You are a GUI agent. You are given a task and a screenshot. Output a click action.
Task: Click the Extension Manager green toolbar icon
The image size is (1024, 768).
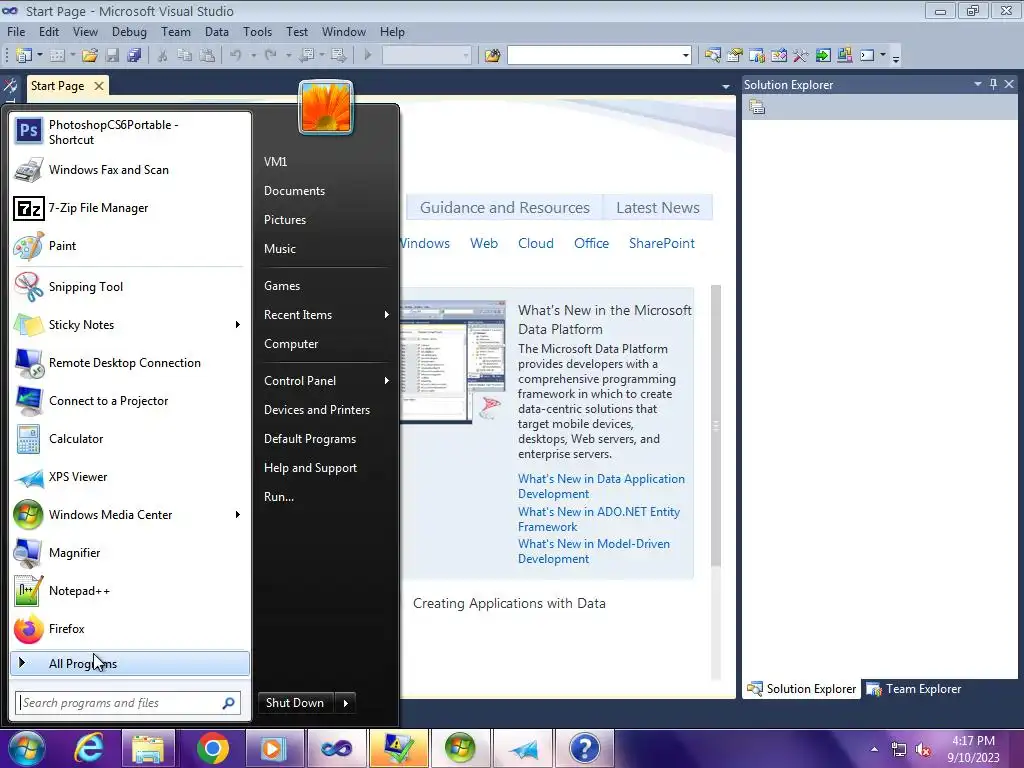pyautogui.click(x=823, y=56)
